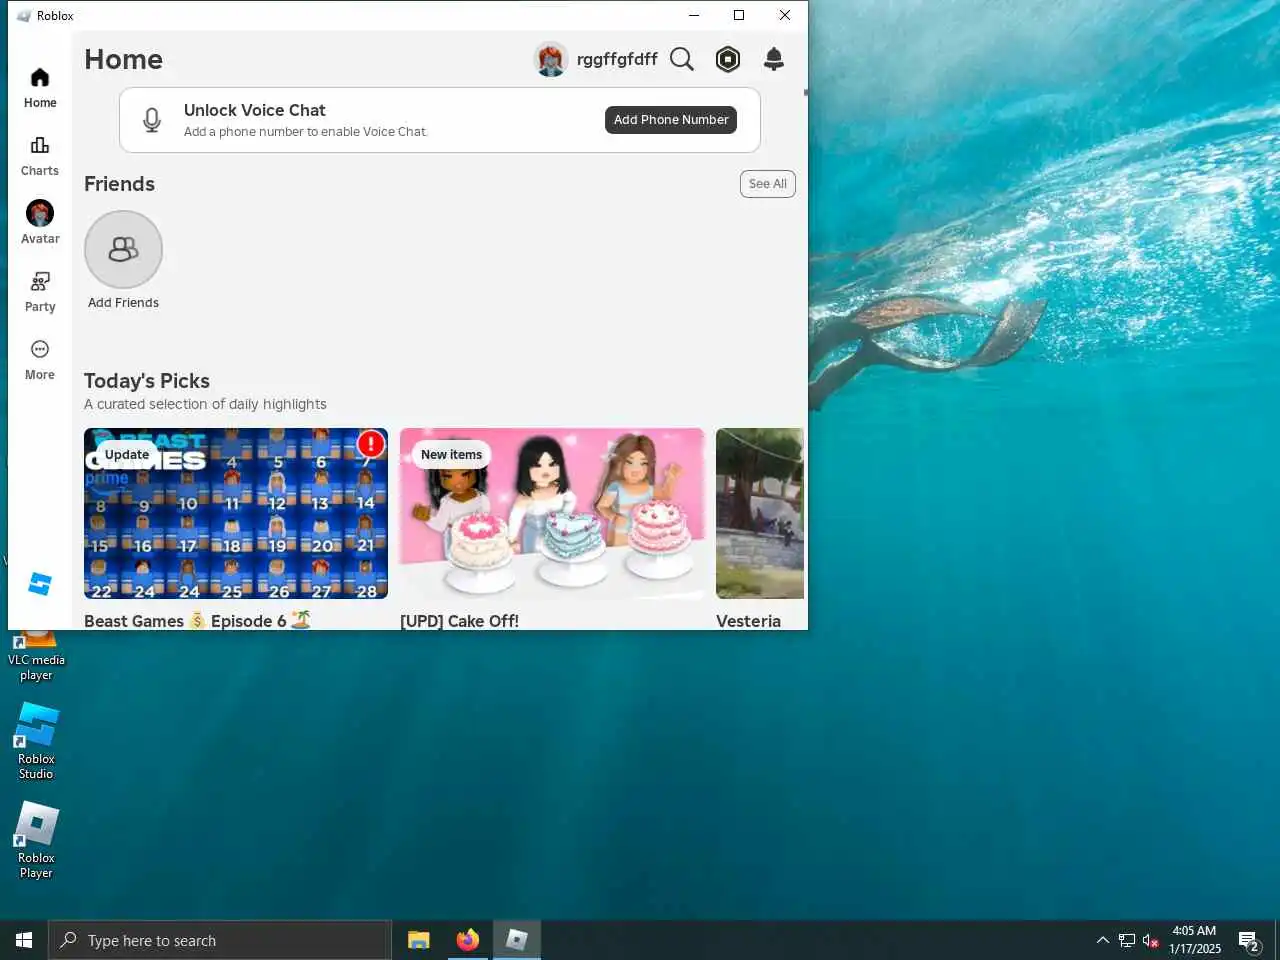Screen dimensions: 1280x960
Task: Click the Home page title
Action: tap(123, 60)
